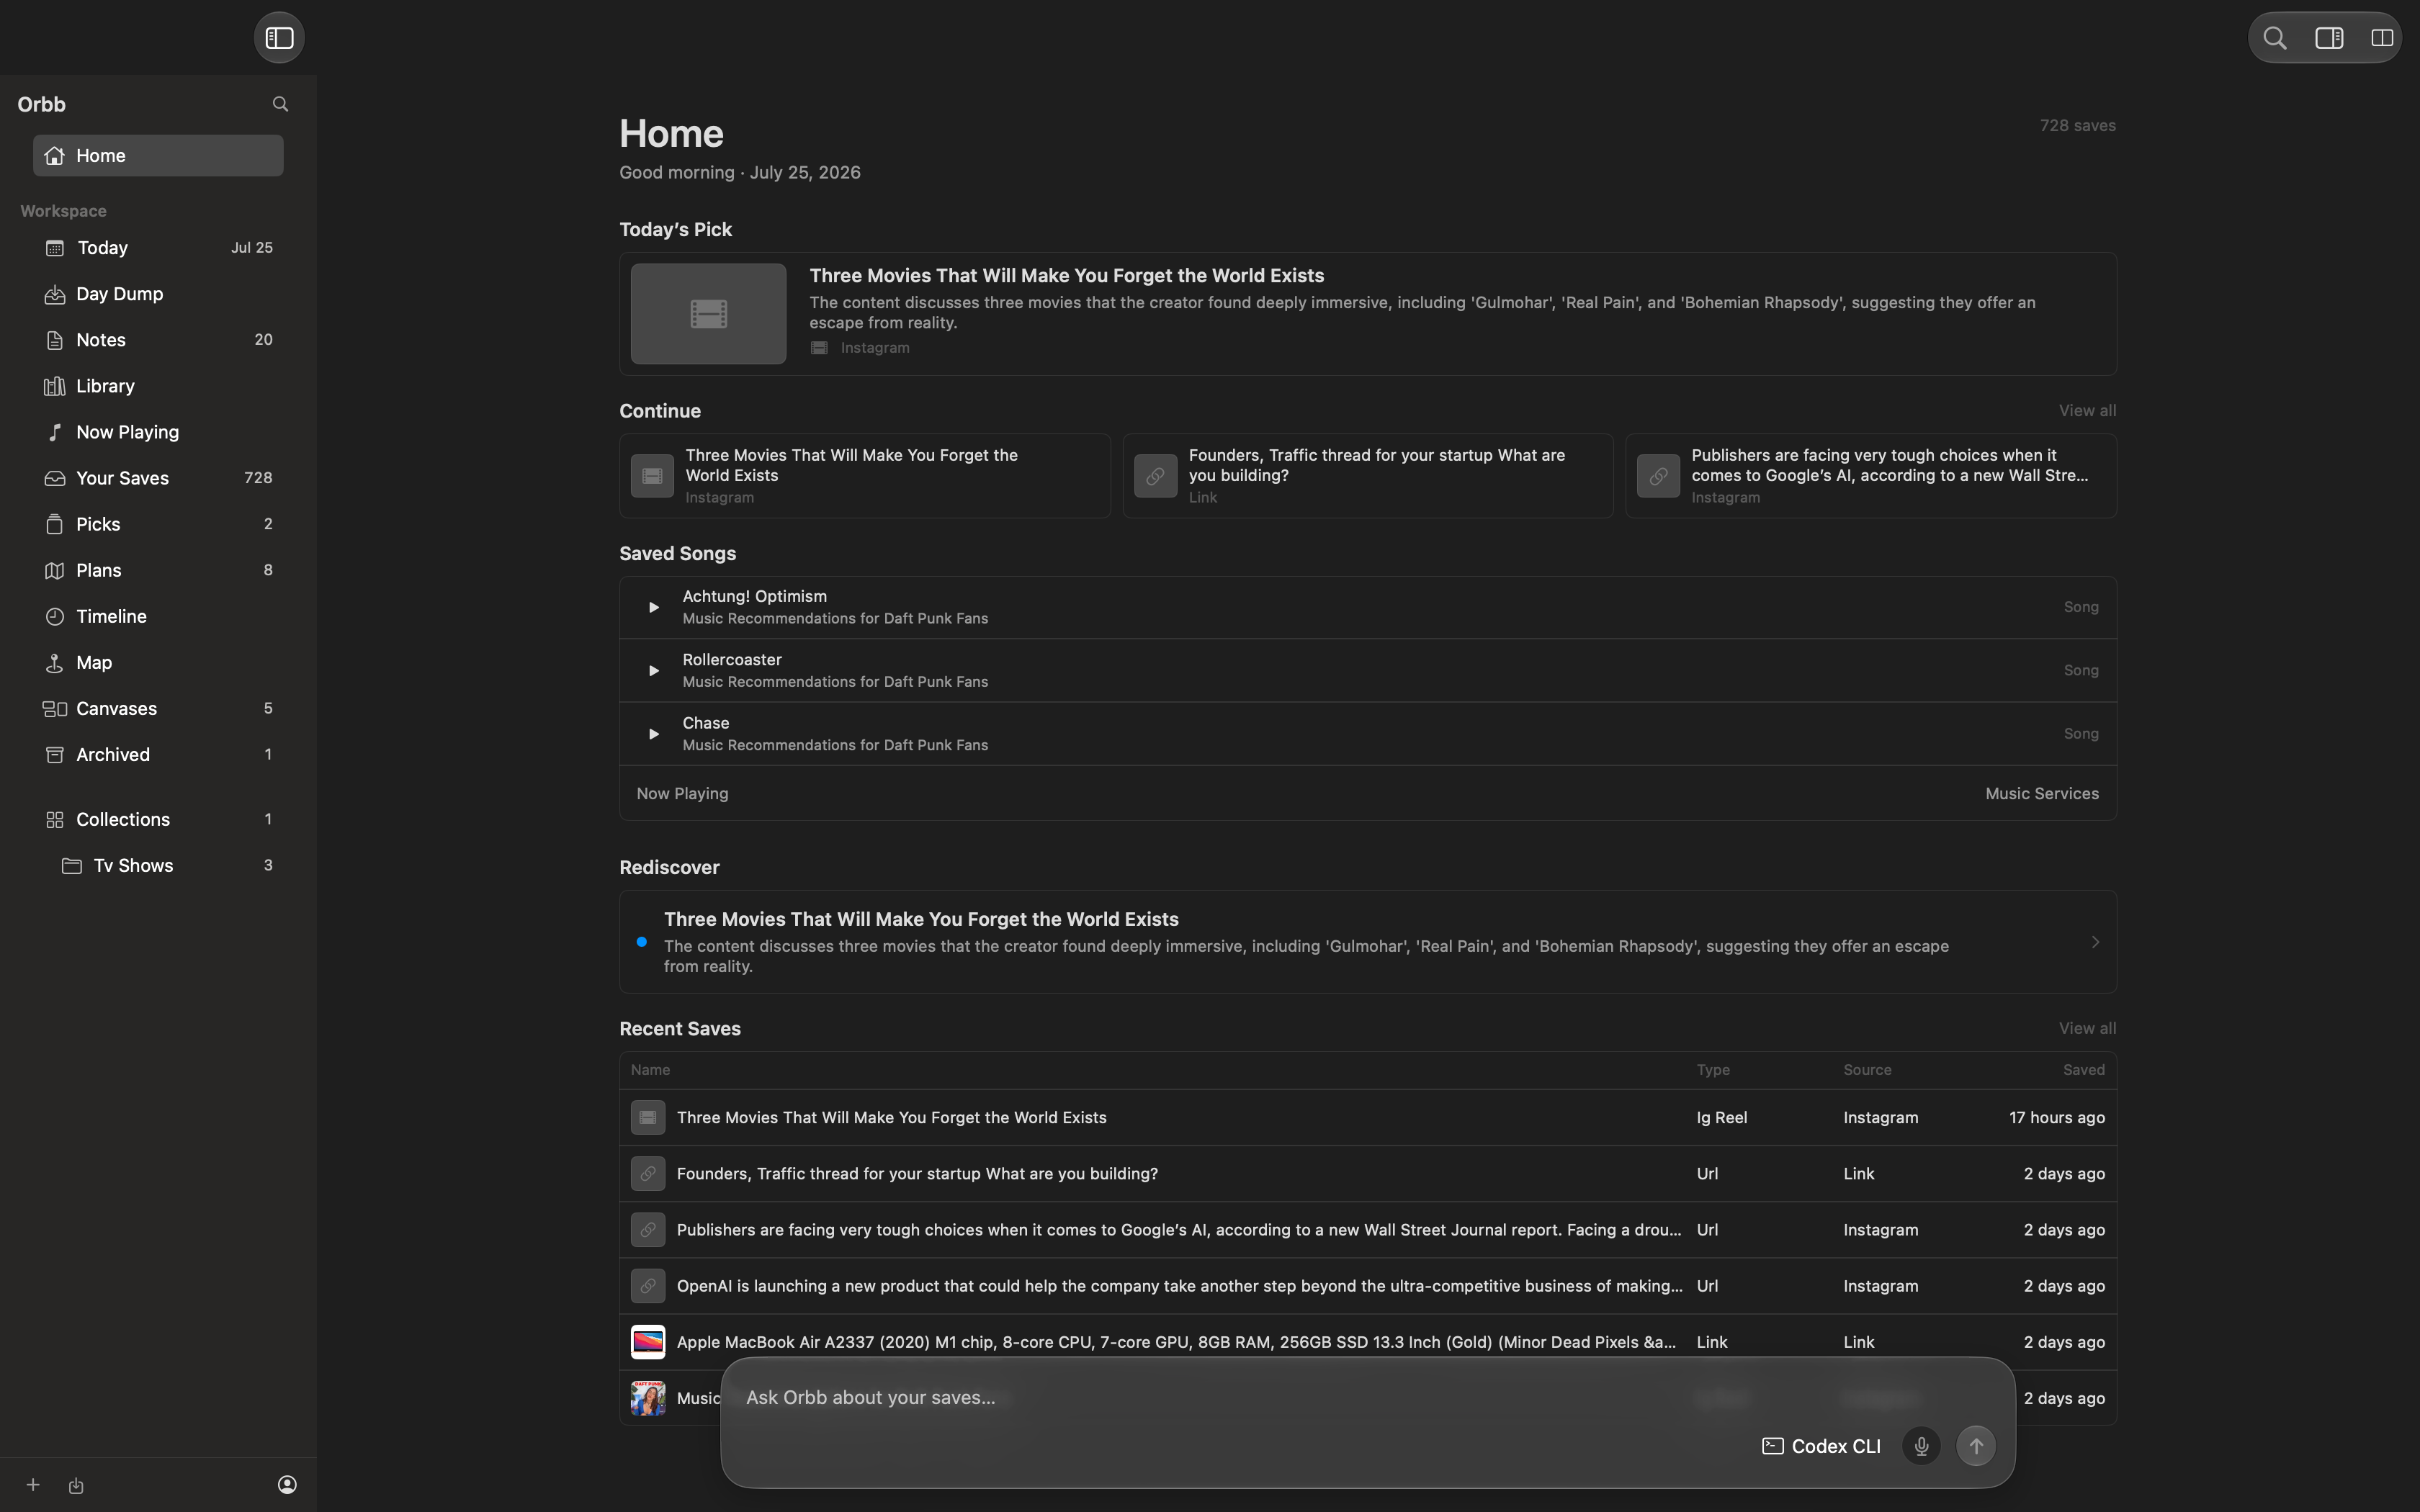Open the Today's Pick film thumbnail

click(708, 314)
